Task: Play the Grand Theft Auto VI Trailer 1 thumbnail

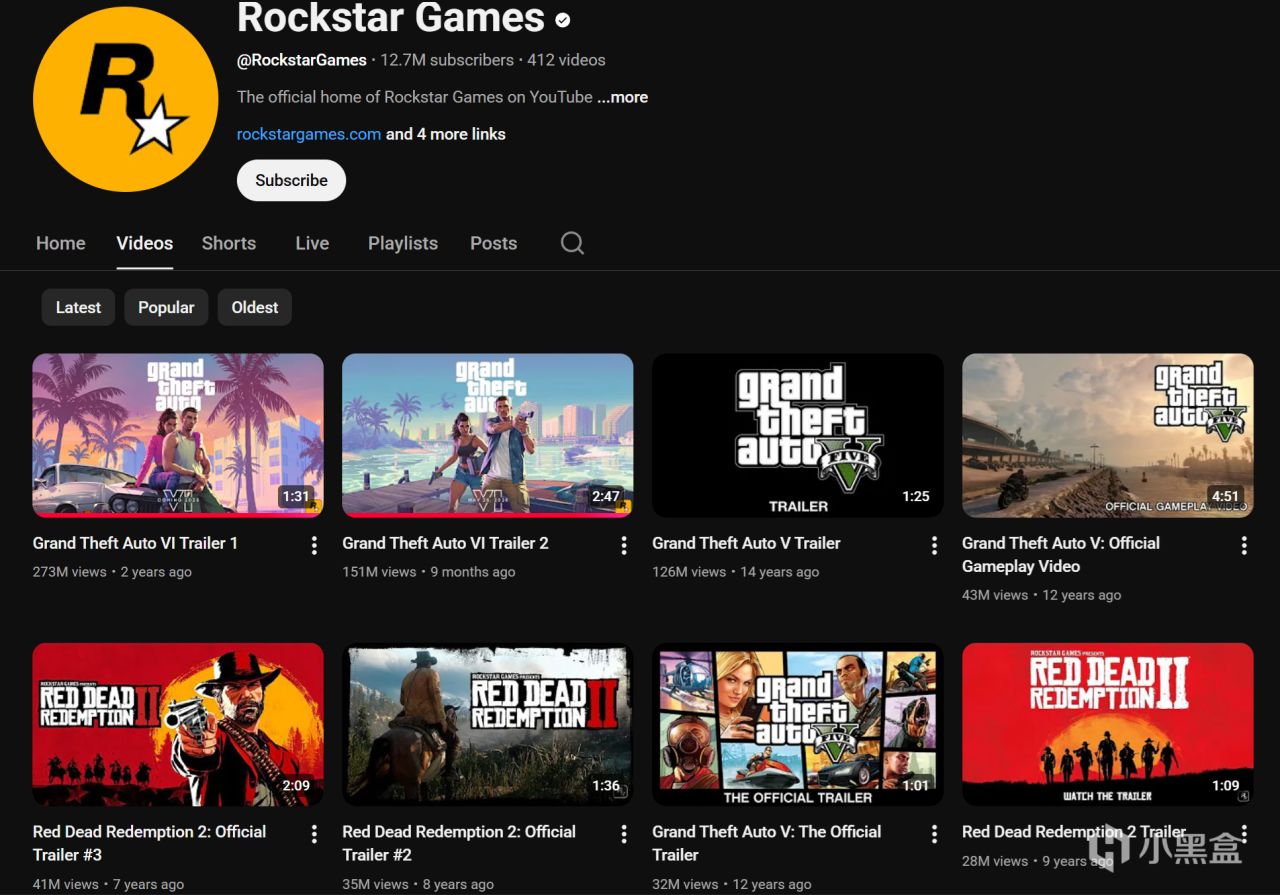Action: [178, 435]
